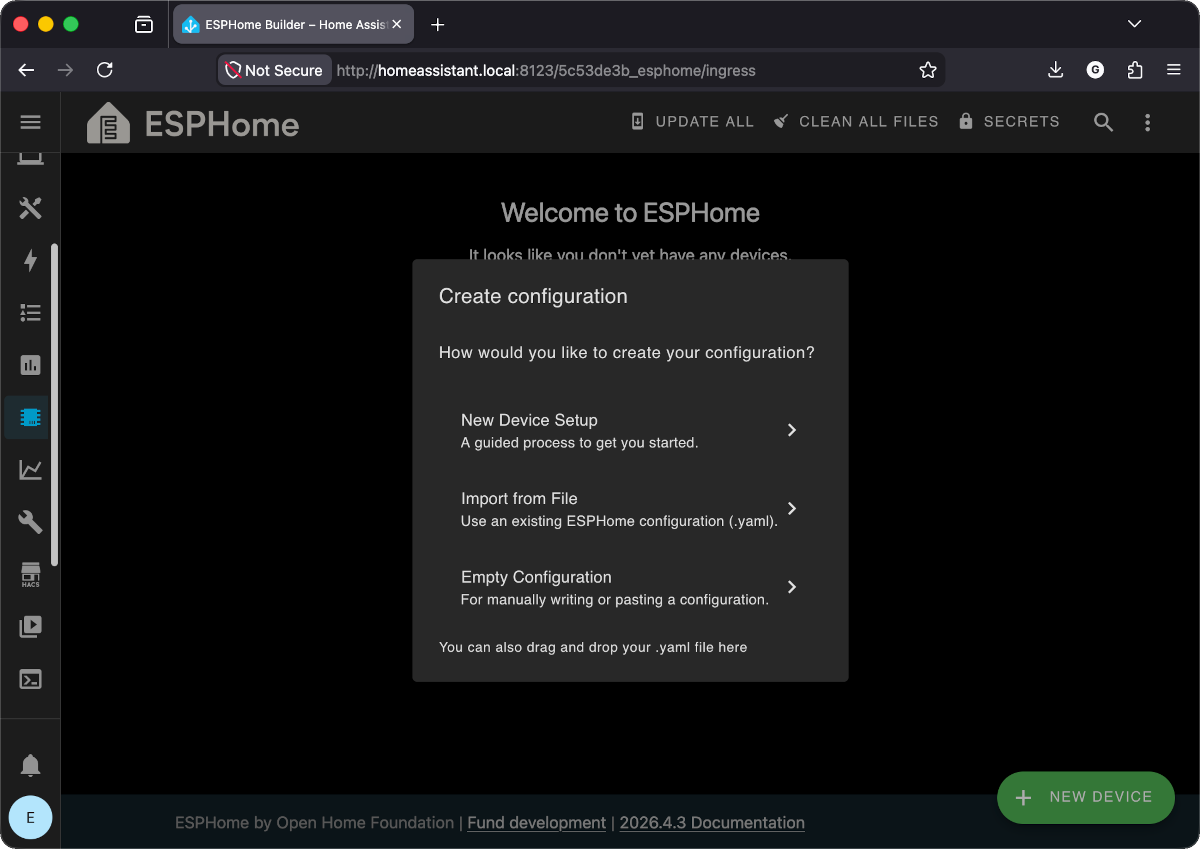
Task: Click the ESPHome by Open Home Foundation text
Action: tap(314, 823)
